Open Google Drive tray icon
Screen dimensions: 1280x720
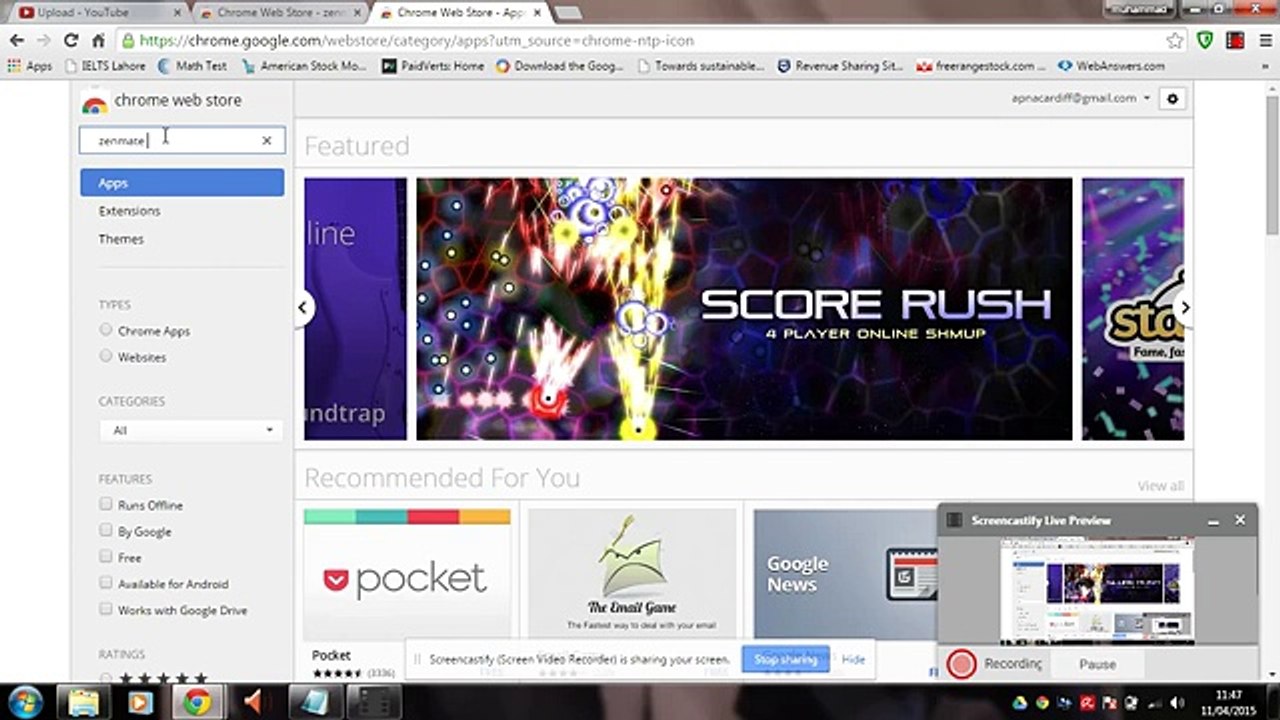pos(1020,703)
